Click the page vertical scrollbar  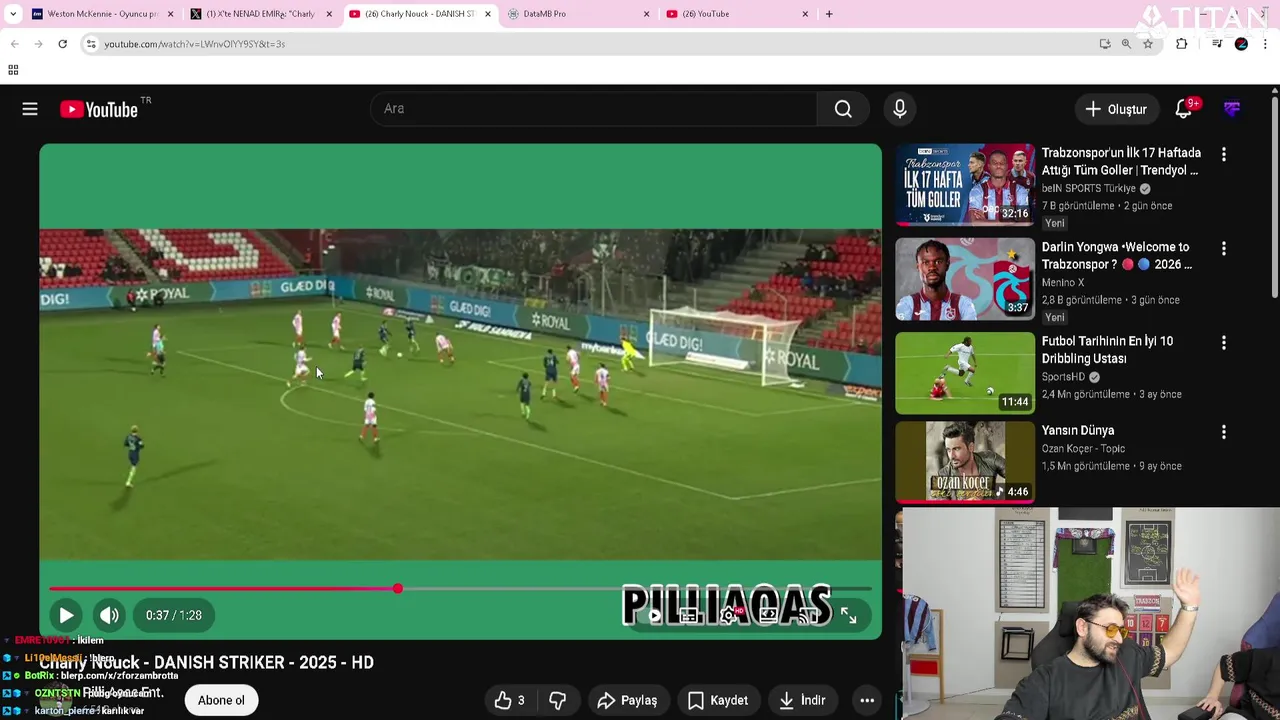pos(1274,195)
